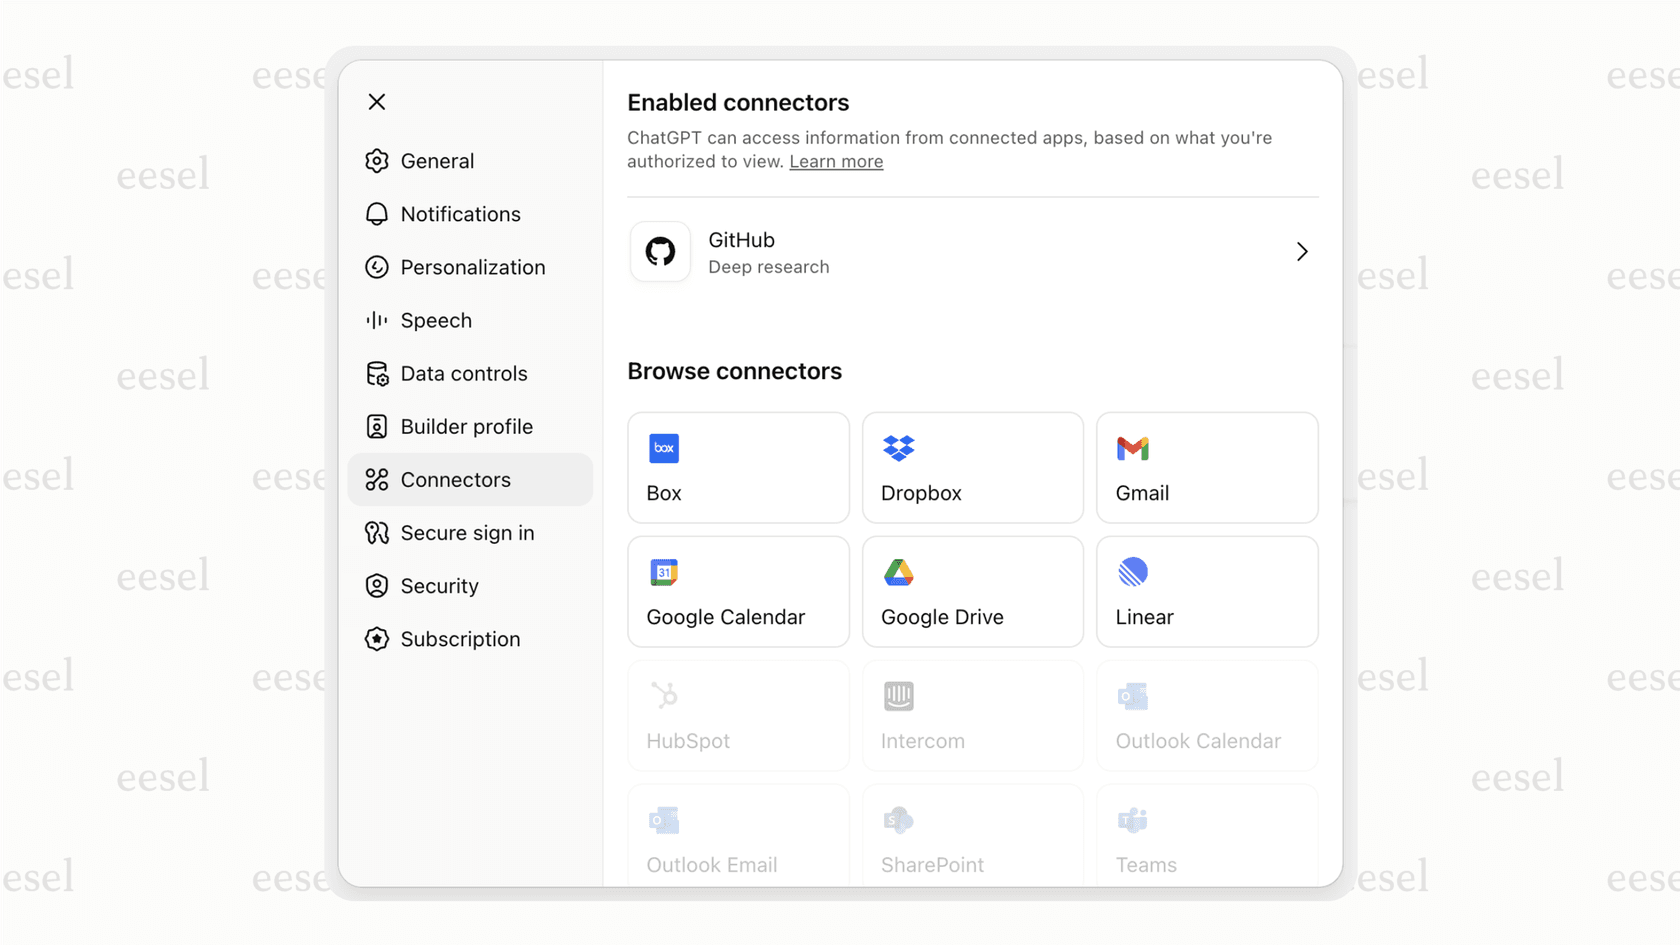Open Personalization via its dial icon
The height and width of the screenshot is (945, 1680).
click(x=376, y=267)
